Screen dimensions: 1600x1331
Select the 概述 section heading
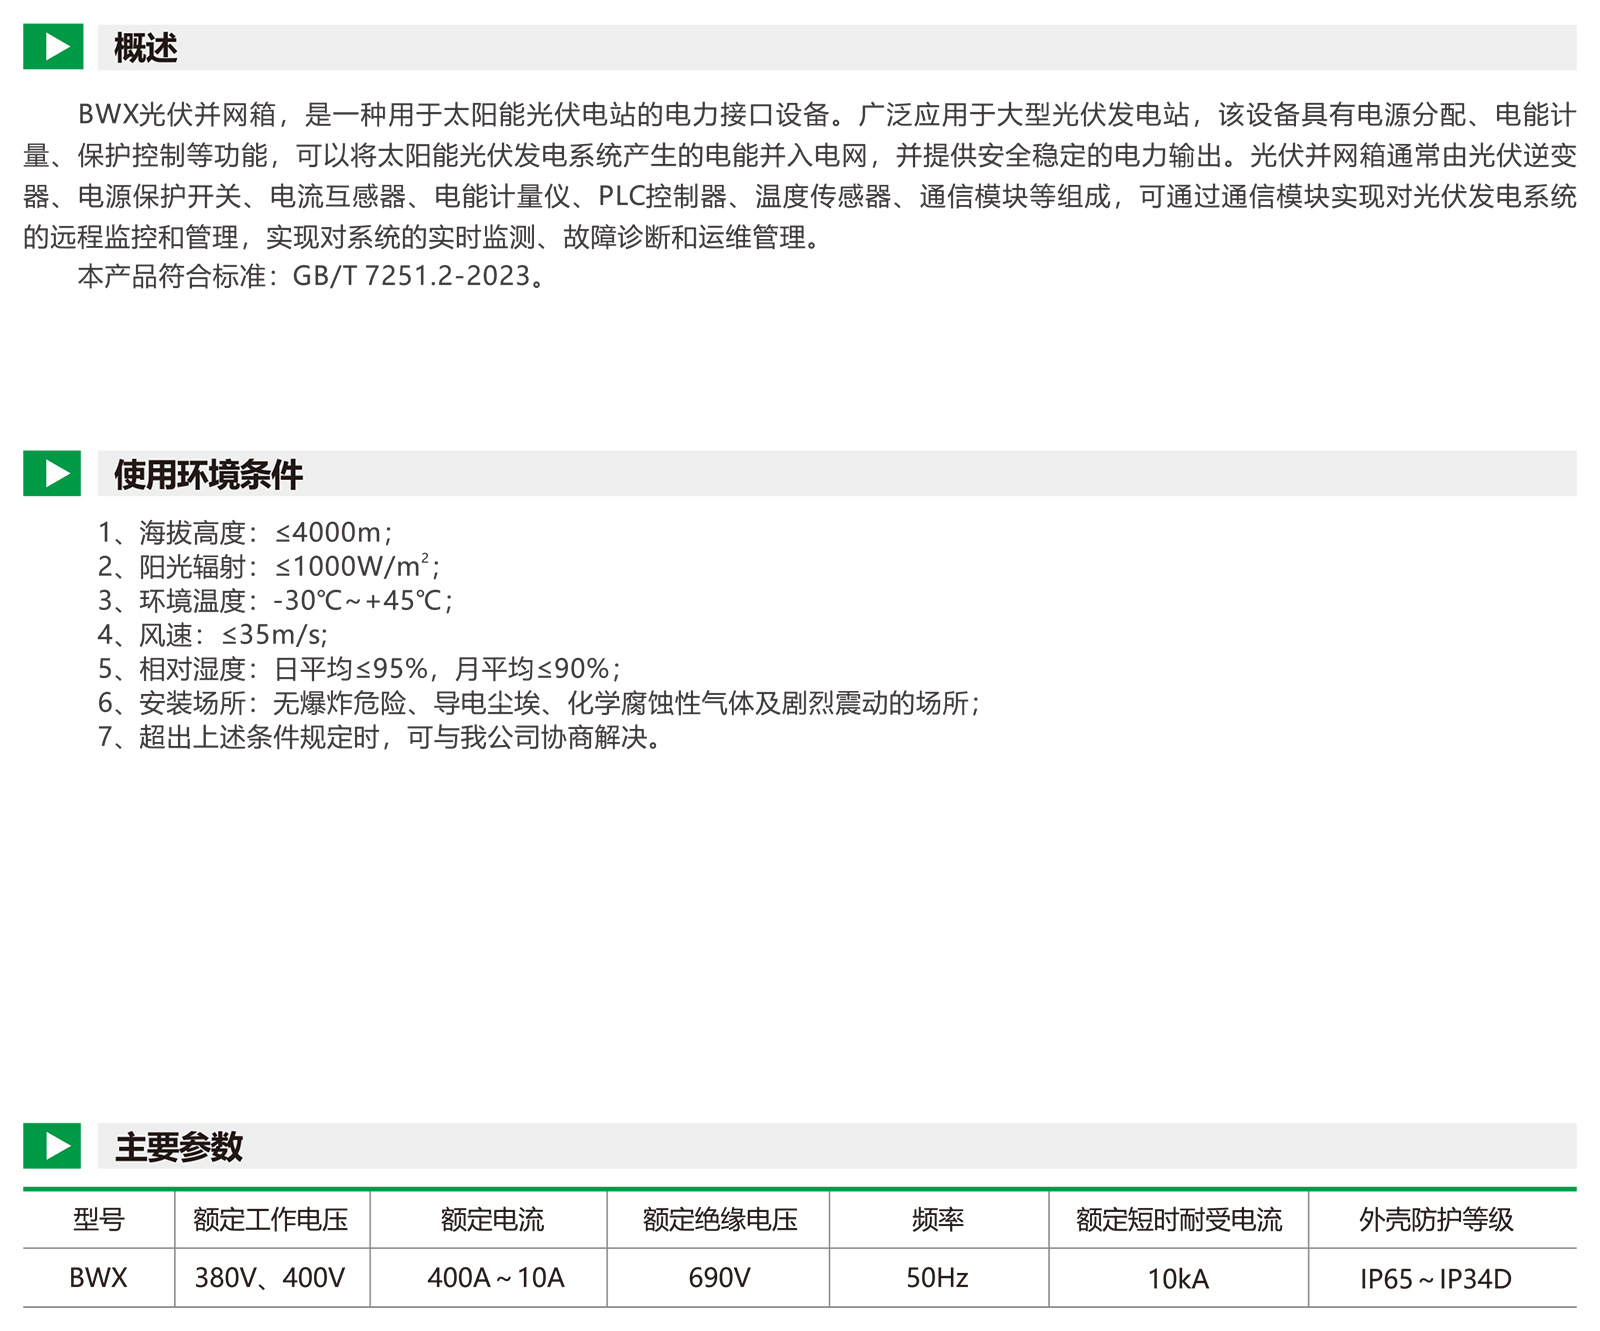[146, 48]
